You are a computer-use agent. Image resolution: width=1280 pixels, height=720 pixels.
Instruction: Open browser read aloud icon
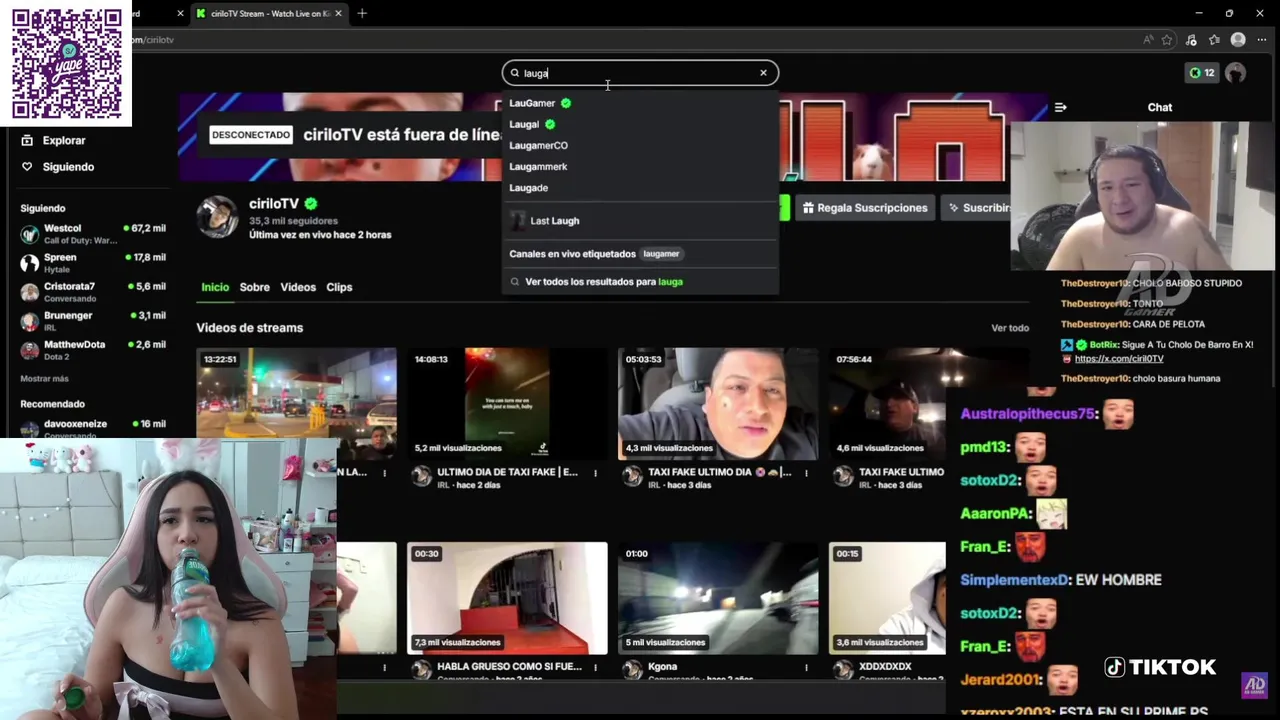point(1148,40)
